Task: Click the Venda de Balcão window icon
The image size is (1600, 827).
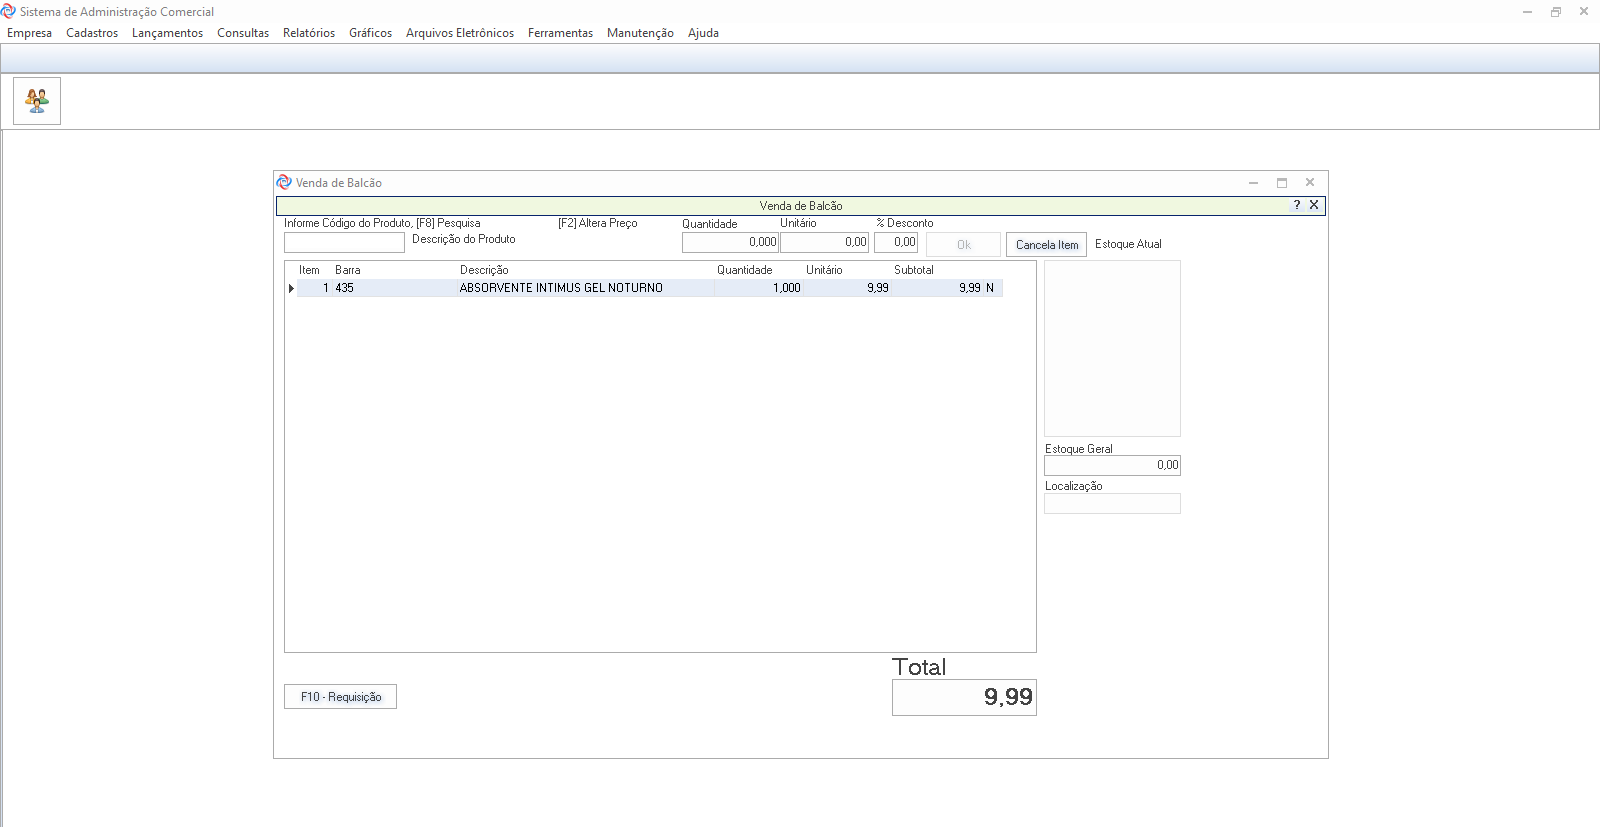Action: [x=284, y=182]
